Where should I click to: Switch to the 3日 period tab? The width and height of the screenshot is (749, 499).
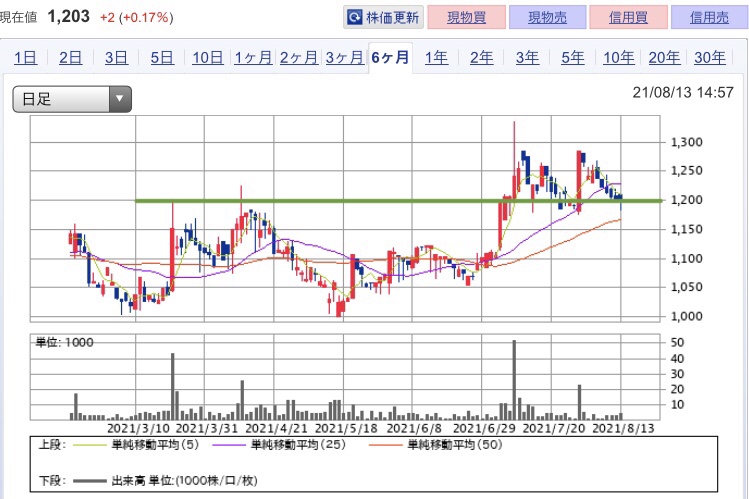pos(117,58)
